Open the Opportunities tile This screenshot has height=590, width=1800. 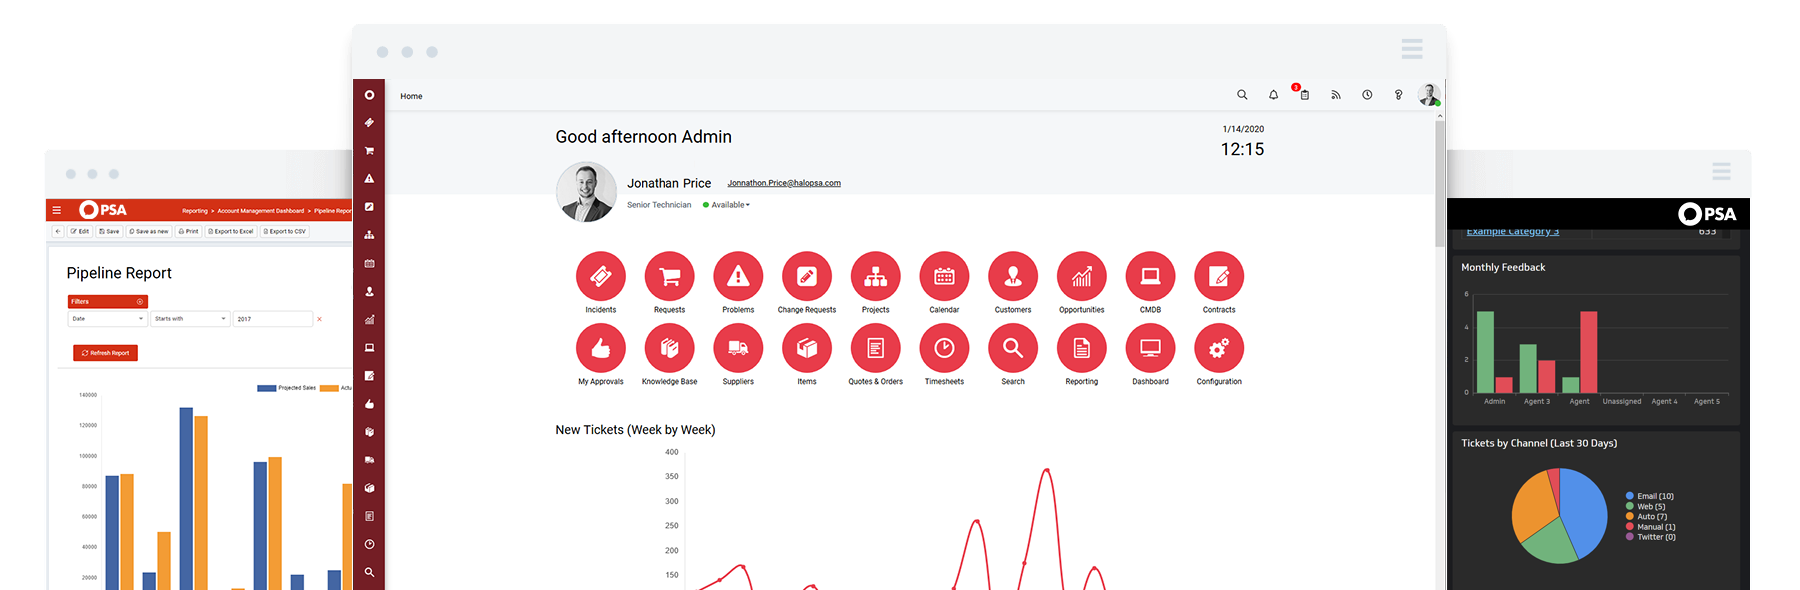click(x=1082, y=277)
